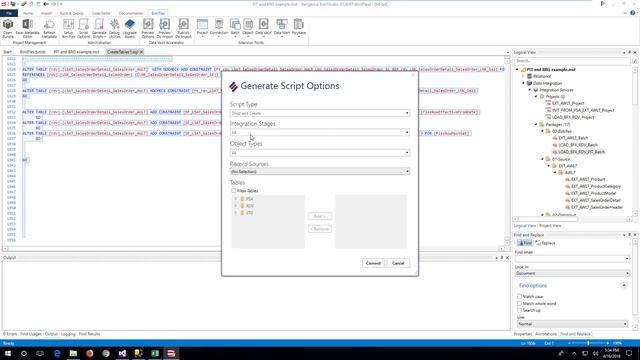Screen dimensions: 640x360
Task: Open the Object Types dropdown
Action: (320, 153)
